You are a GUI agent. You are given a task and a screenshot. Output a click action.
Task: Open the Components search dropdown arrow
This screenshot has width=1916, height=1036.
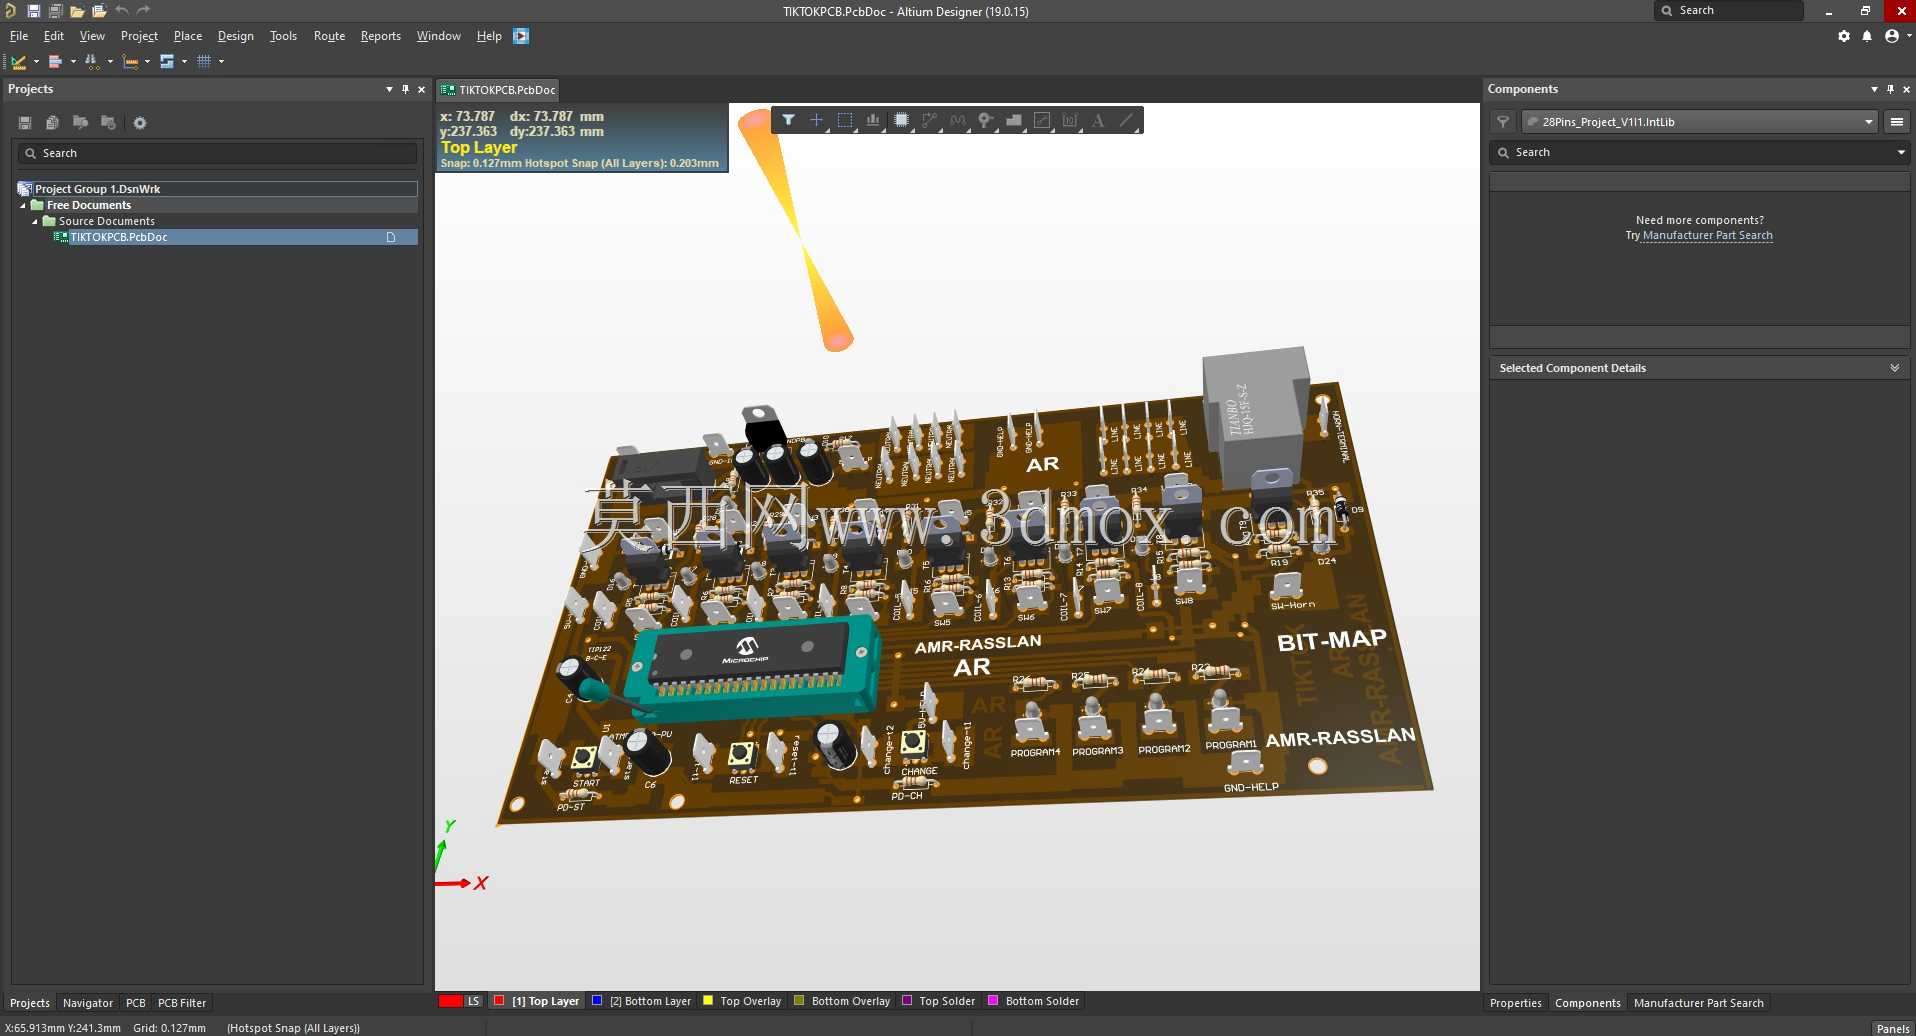pos(1900,152)
